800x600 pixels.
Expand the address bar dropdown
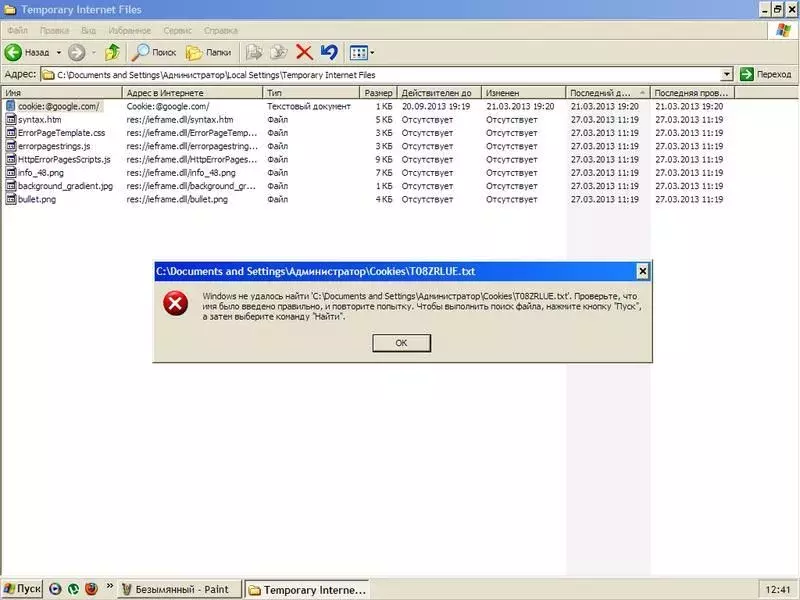(727, 74)
